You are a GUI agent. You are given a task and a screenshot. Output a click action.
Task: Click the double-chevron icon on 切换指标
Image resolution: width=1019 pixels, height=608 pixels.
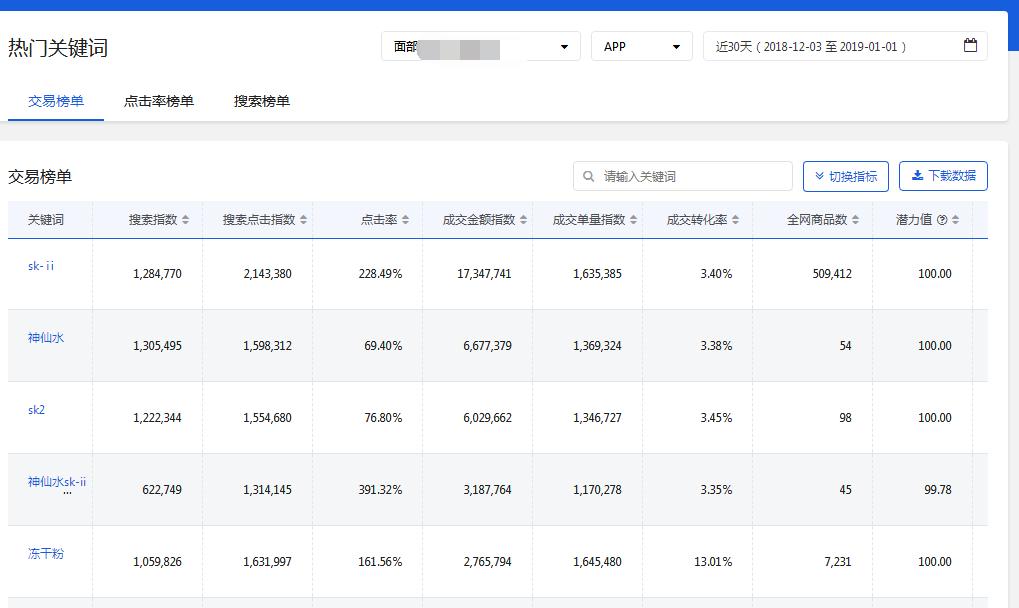(x=819, y=176)
